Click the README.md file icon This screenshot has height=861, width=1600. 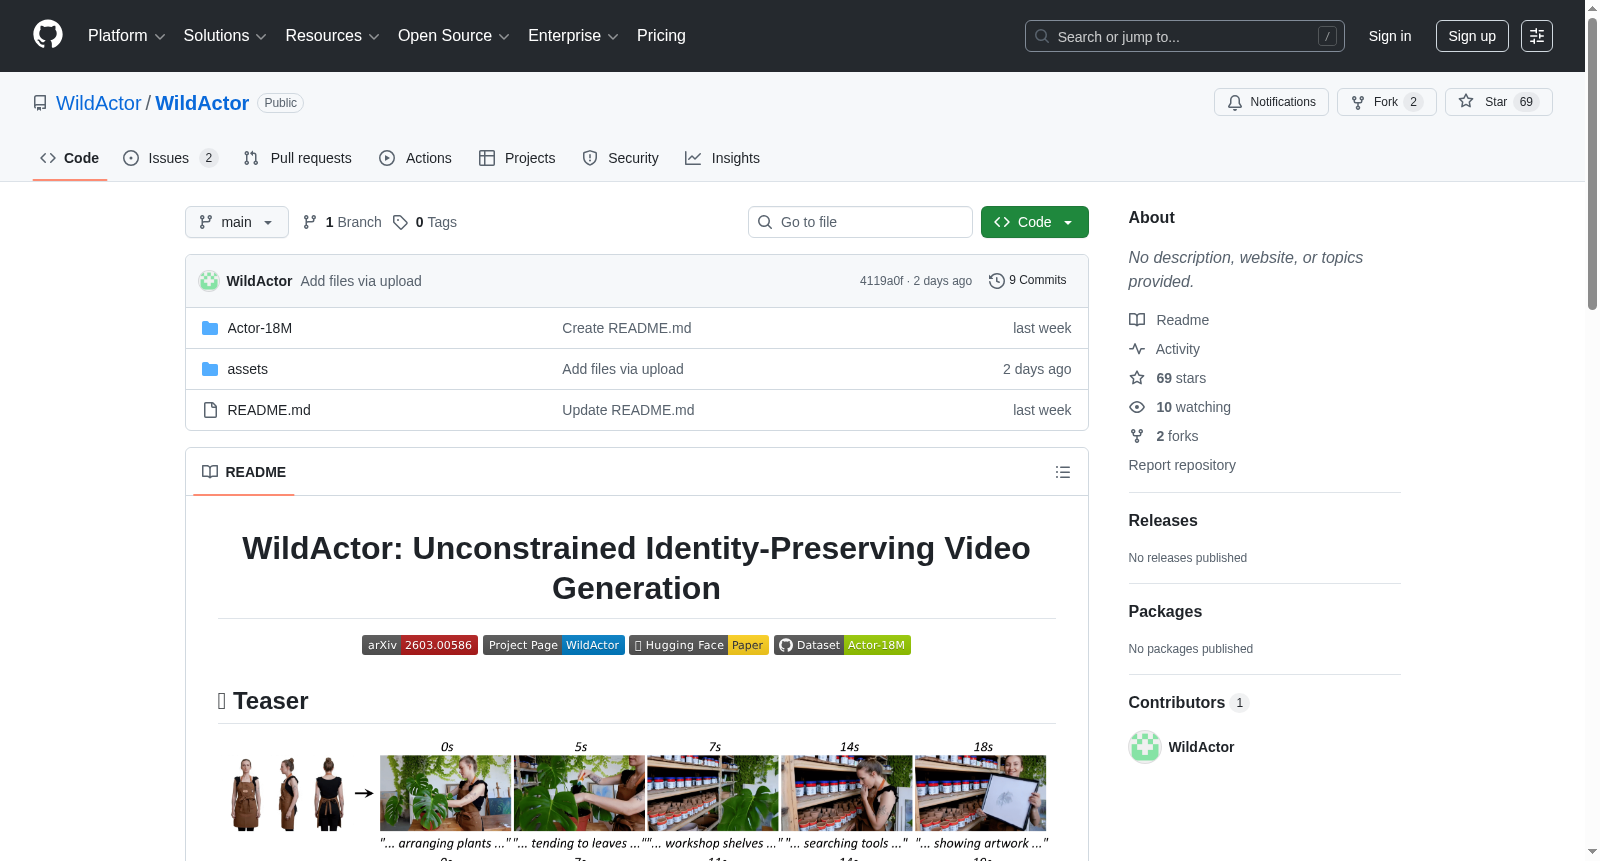[210, 410]
